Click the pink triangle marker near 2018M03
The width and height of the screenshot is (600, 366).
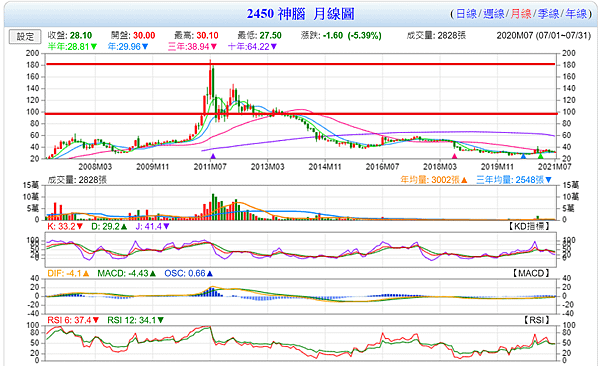click(x=455, y=156)
